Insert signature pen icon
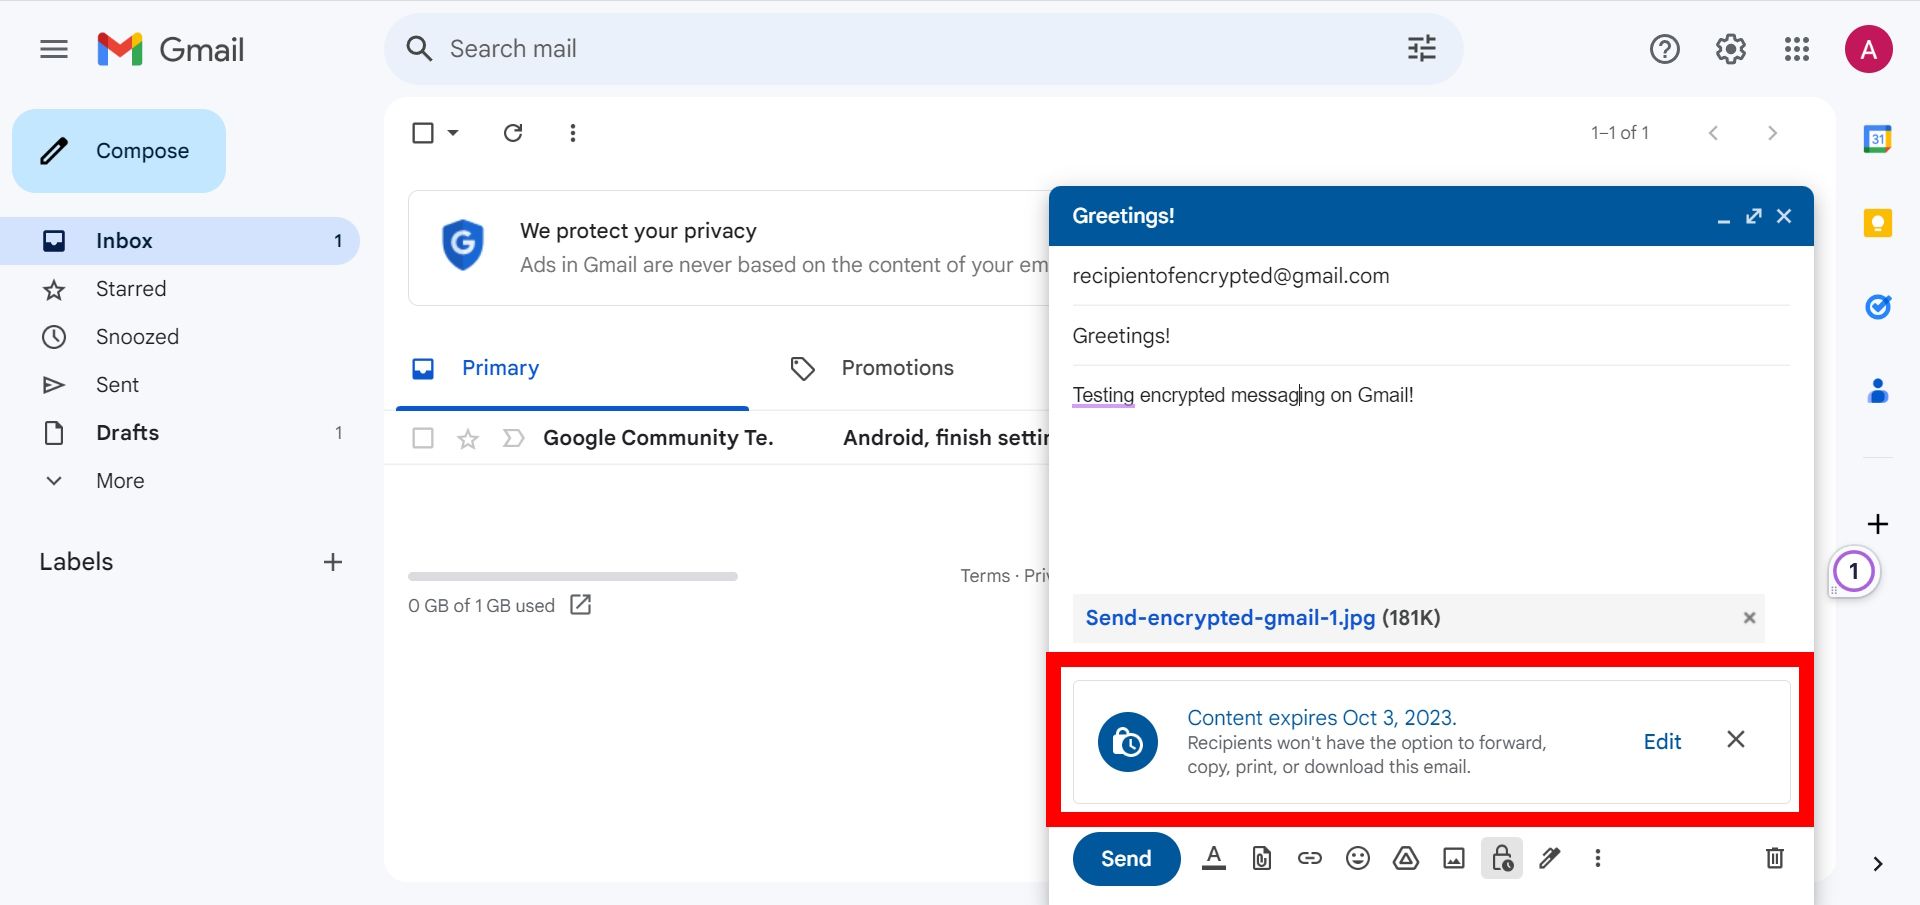 pos(1549,858)
